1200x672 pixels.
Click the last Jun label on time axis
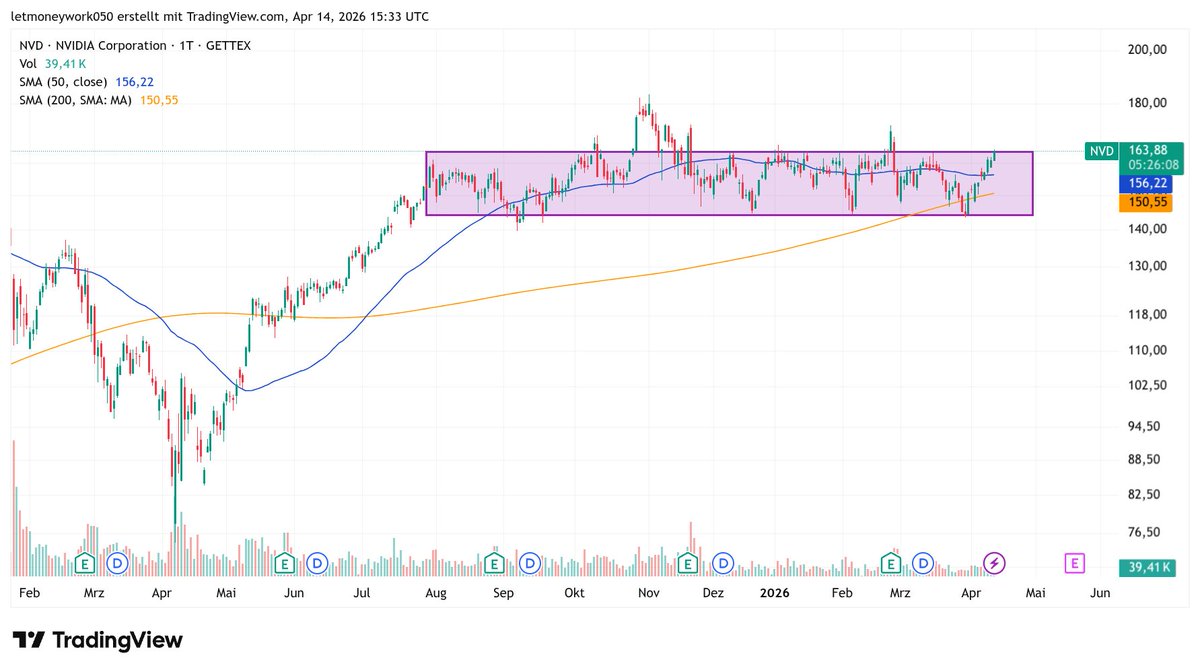1100,593
